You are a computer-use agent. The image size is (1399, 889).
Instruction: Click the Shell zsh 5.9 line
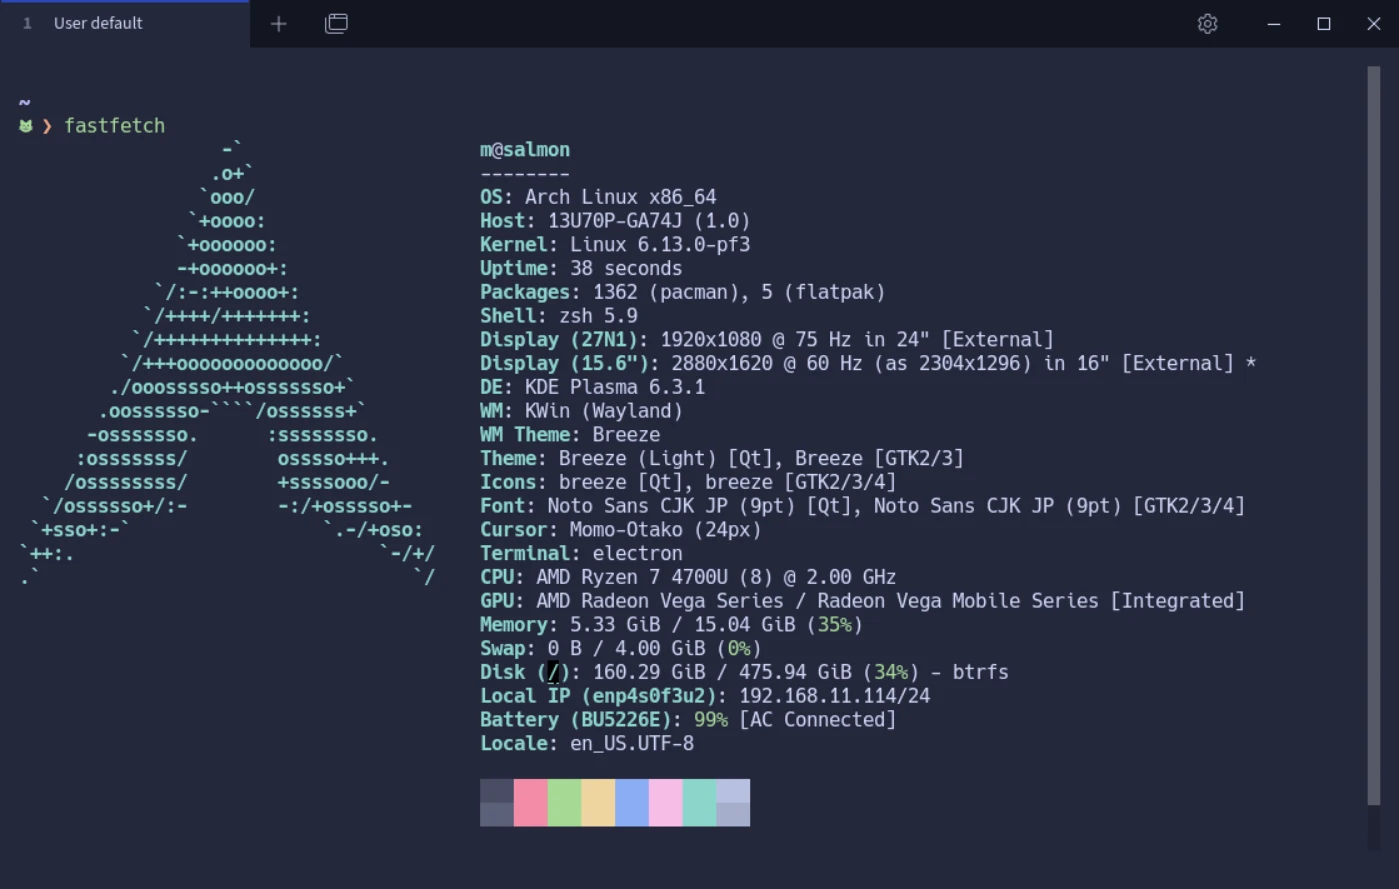point(559,316)
